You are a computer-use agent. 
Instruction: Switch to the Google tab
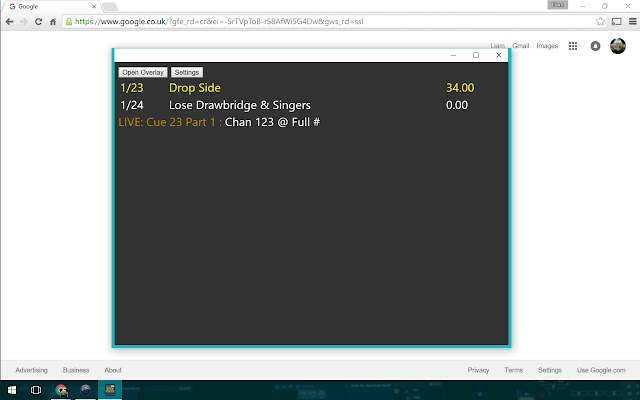(x=51, y=7)
